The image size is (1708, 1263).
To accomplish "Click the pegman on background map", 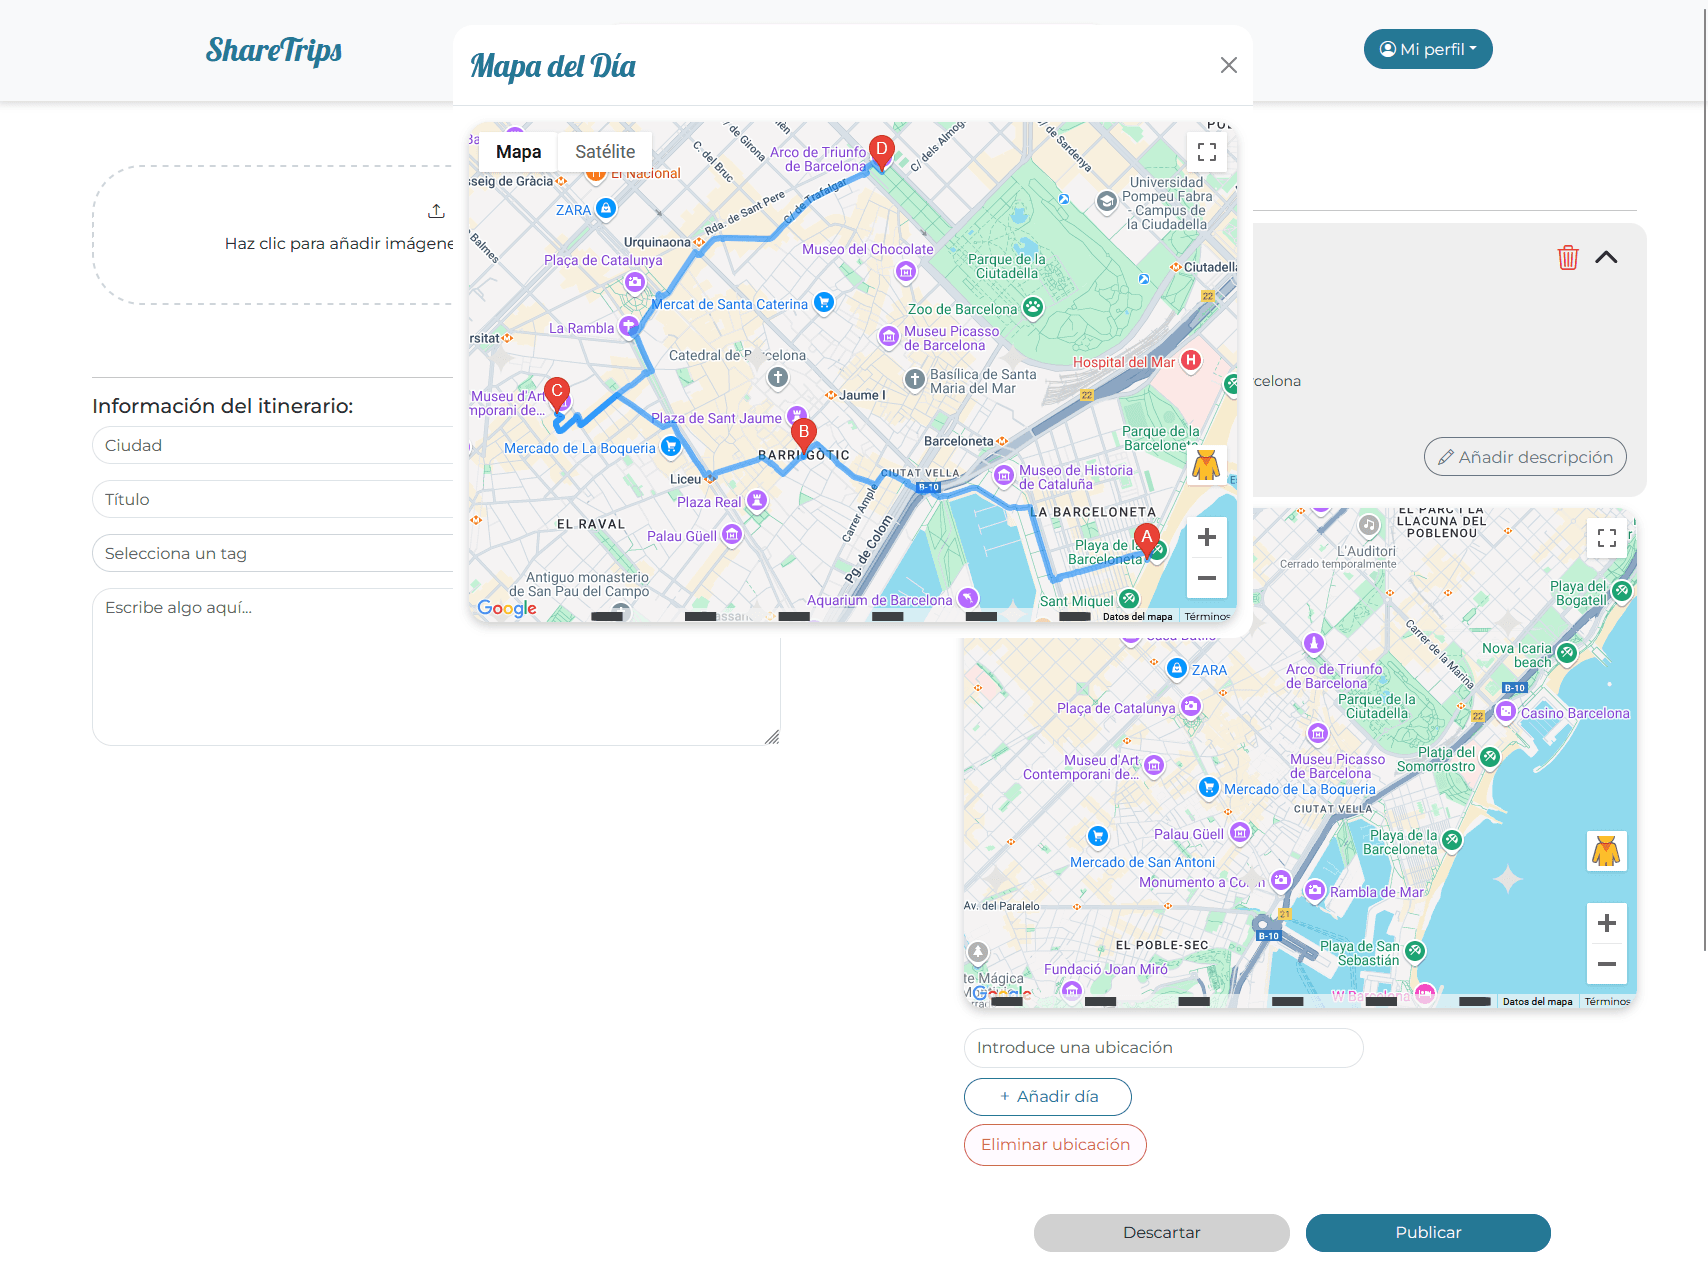I will coord(1607,851).
